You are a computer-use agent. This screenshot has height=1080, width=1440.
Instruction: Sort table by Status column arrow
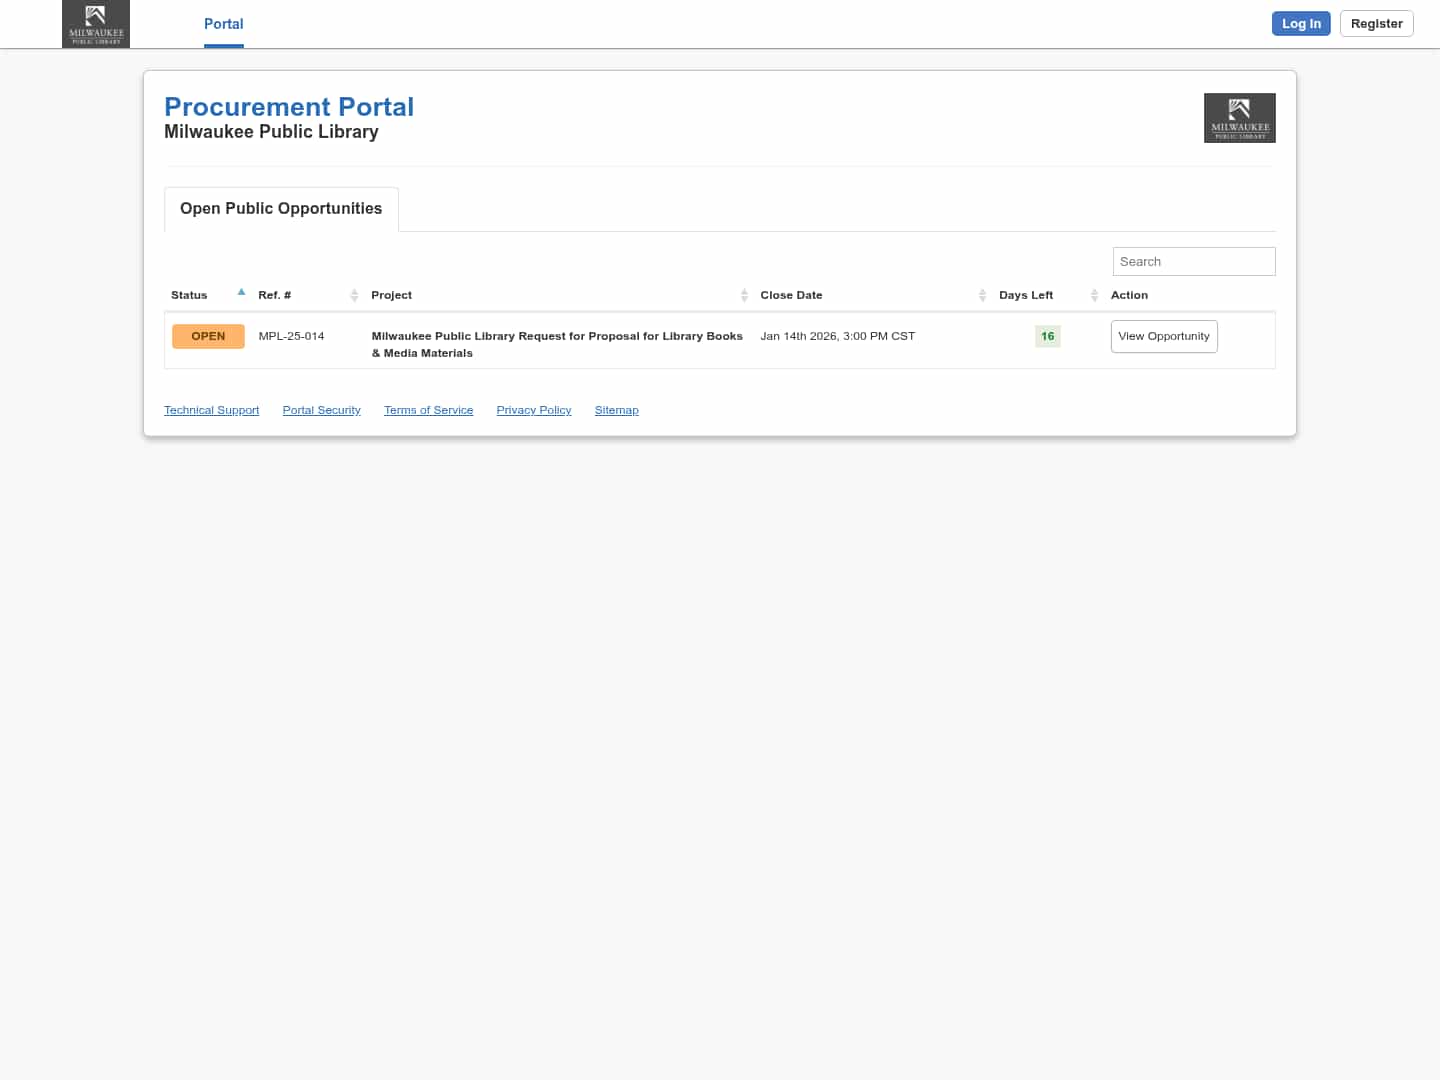241,293
